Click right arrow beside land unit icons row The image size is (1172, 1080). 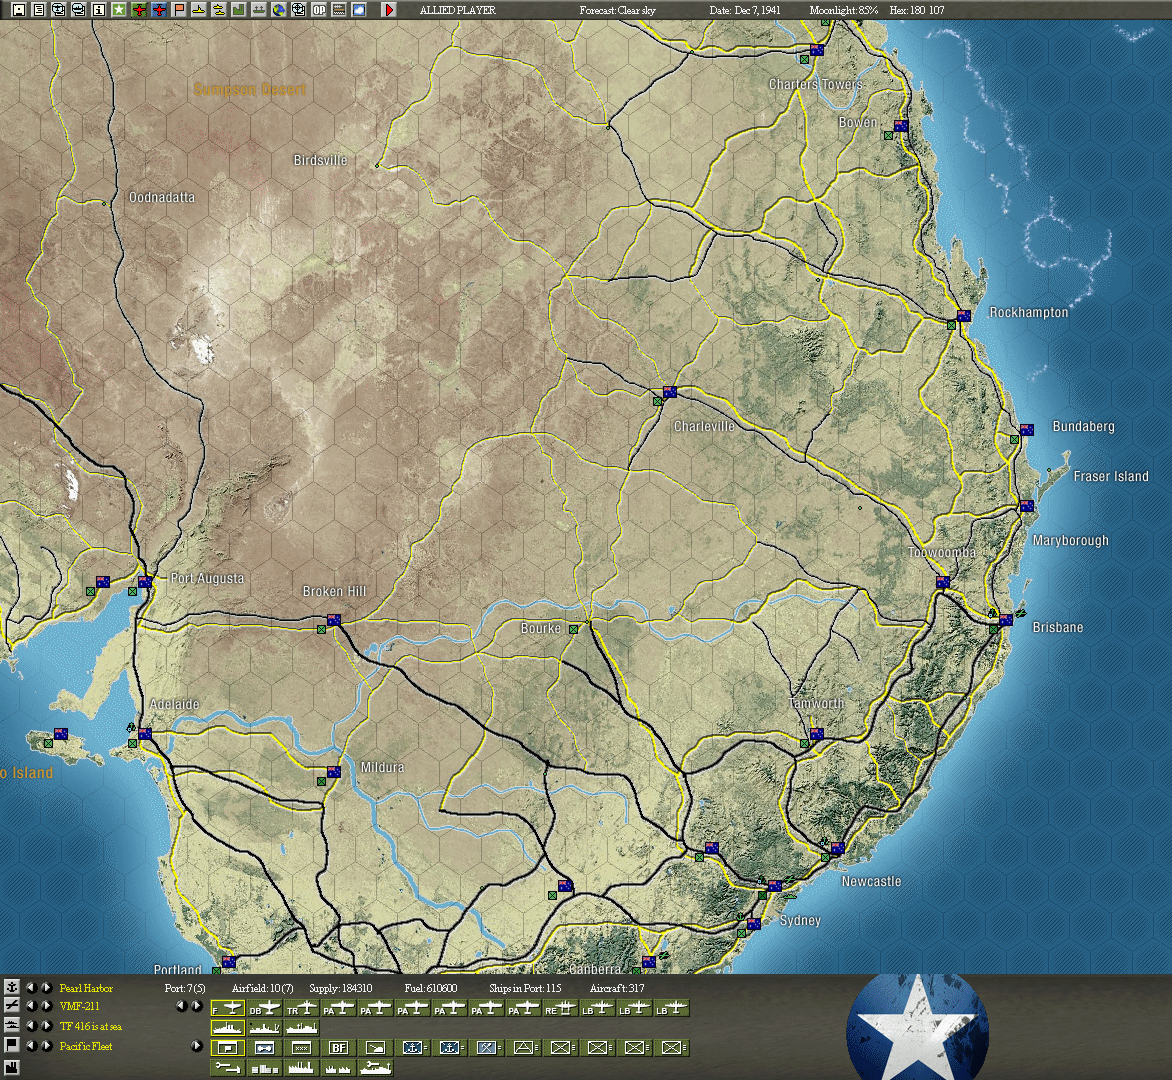pyautogui.click(x=197, y=1046)
